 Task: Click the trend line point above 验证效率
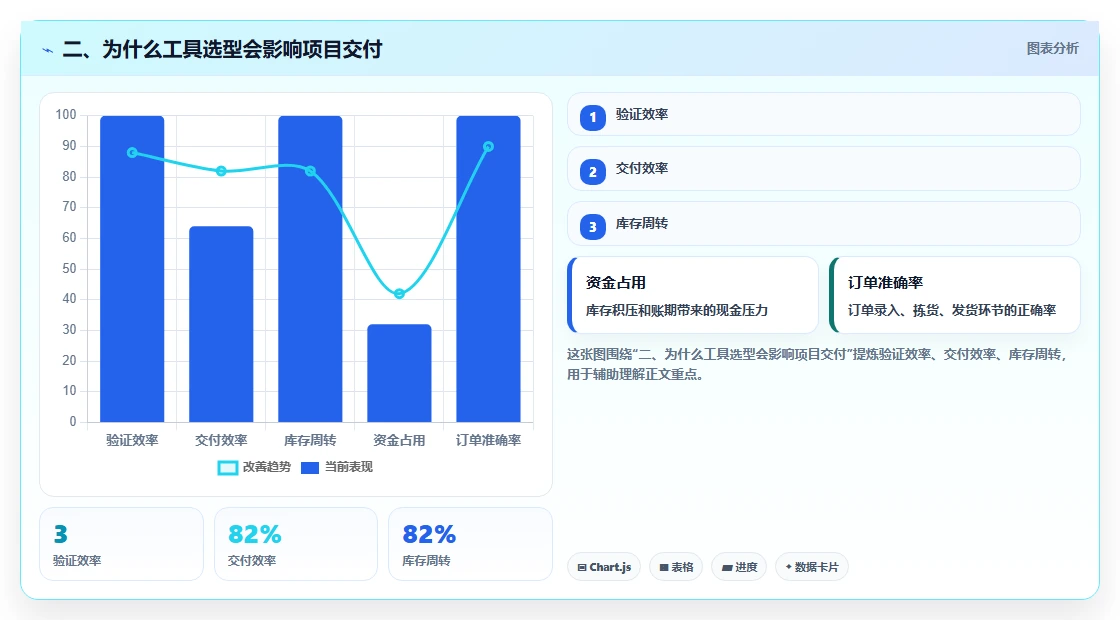tap(132, 153)
